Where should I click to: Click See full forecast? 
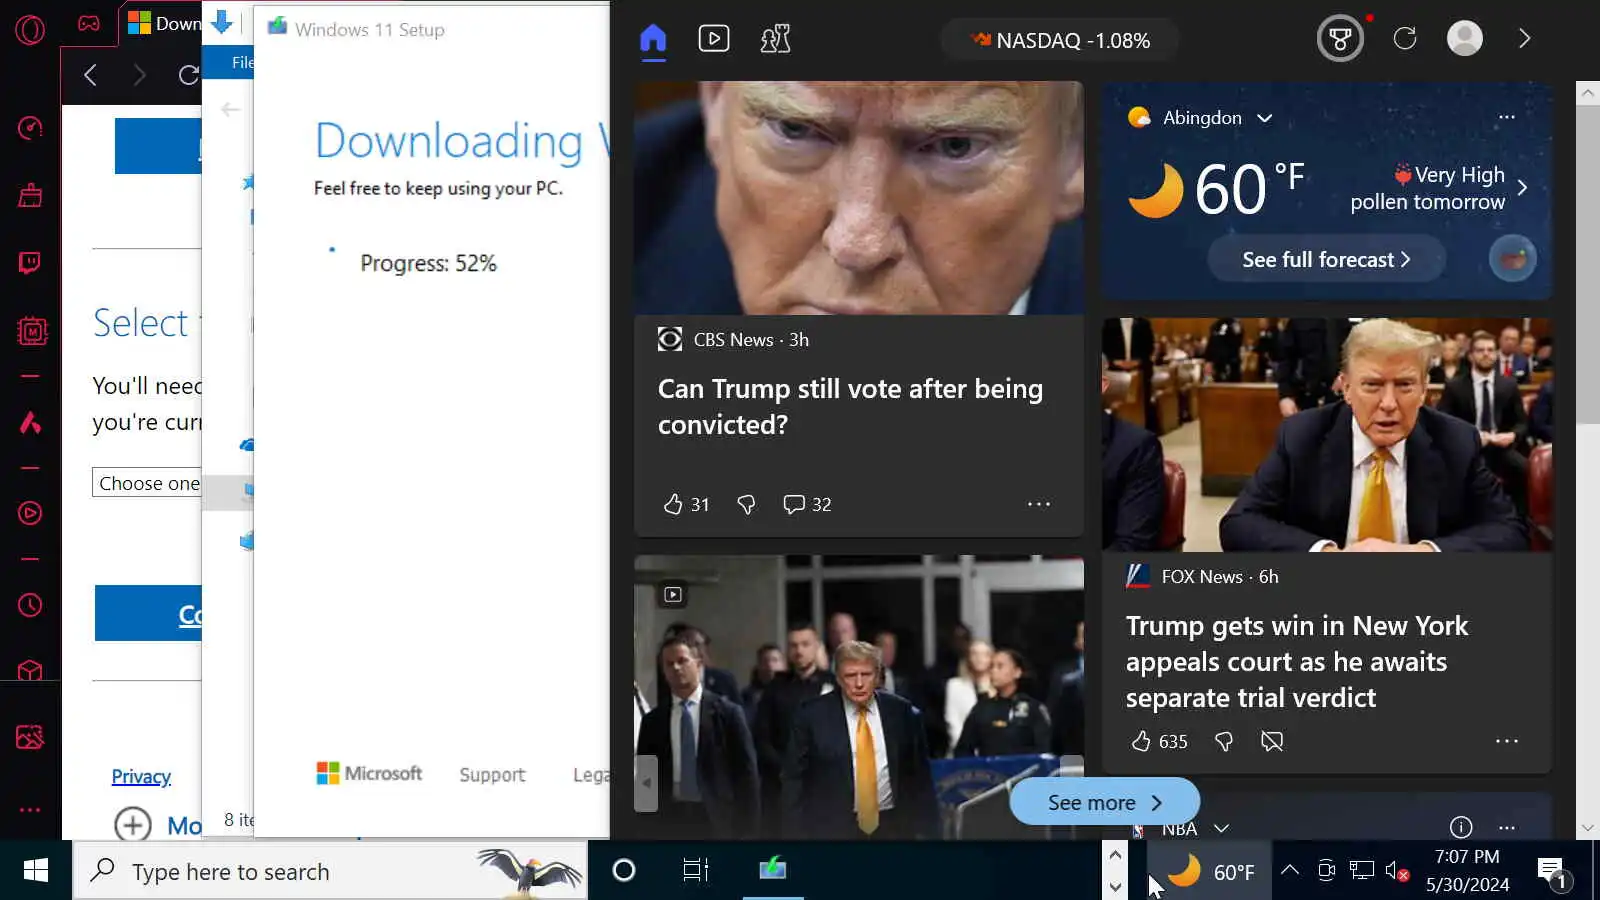point(1327,260)
